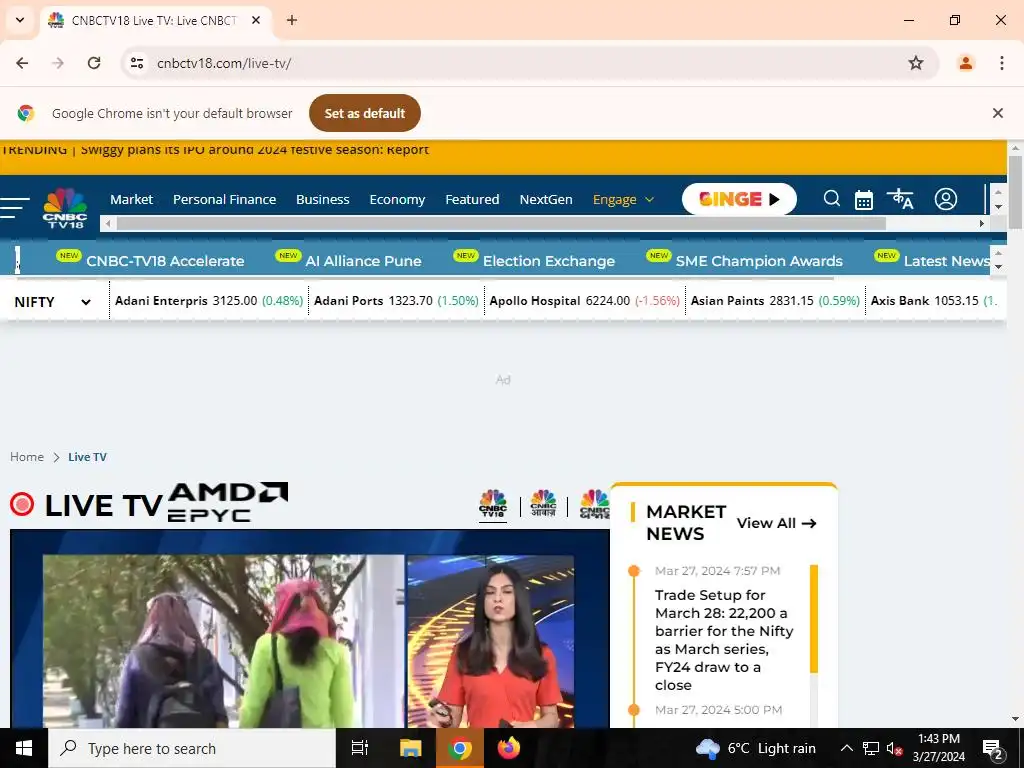Viewport: 1024px width, 768px height.
Task: Open Election Exchange link
Action: 549,261
